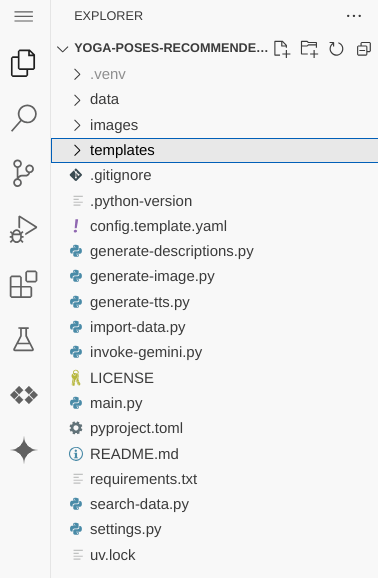
Task: Open the Run and Debug view
Action: coord(23,229)
